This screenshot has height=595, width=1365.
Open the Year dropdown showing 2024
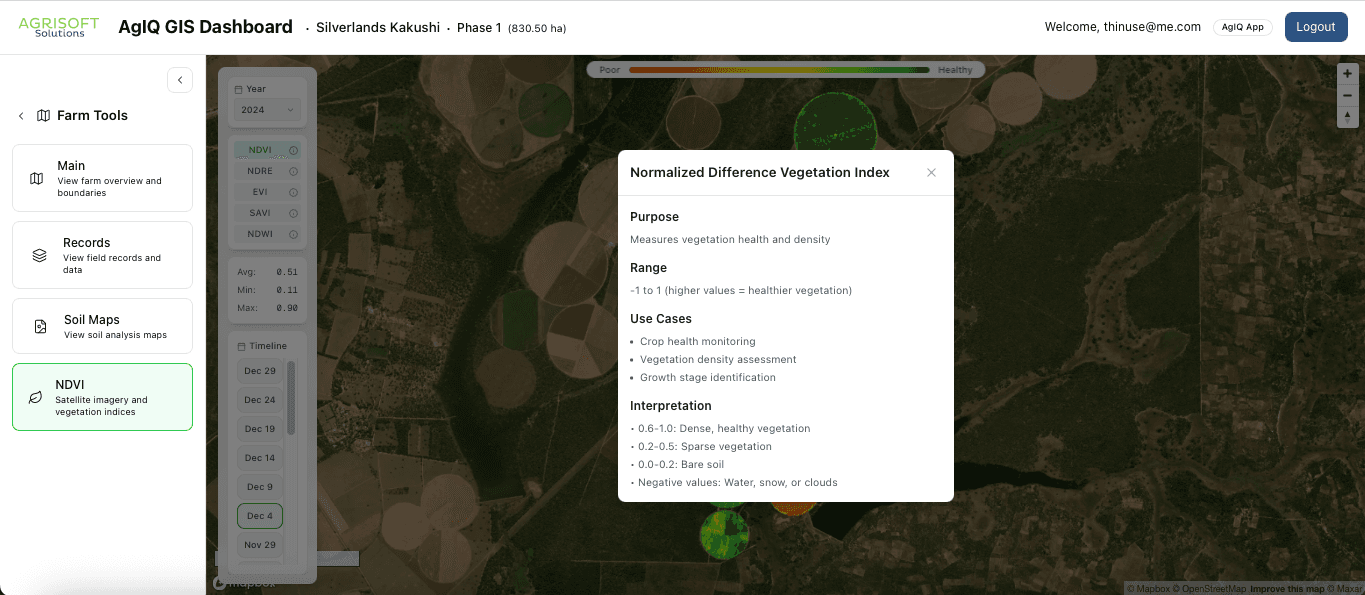266,109
